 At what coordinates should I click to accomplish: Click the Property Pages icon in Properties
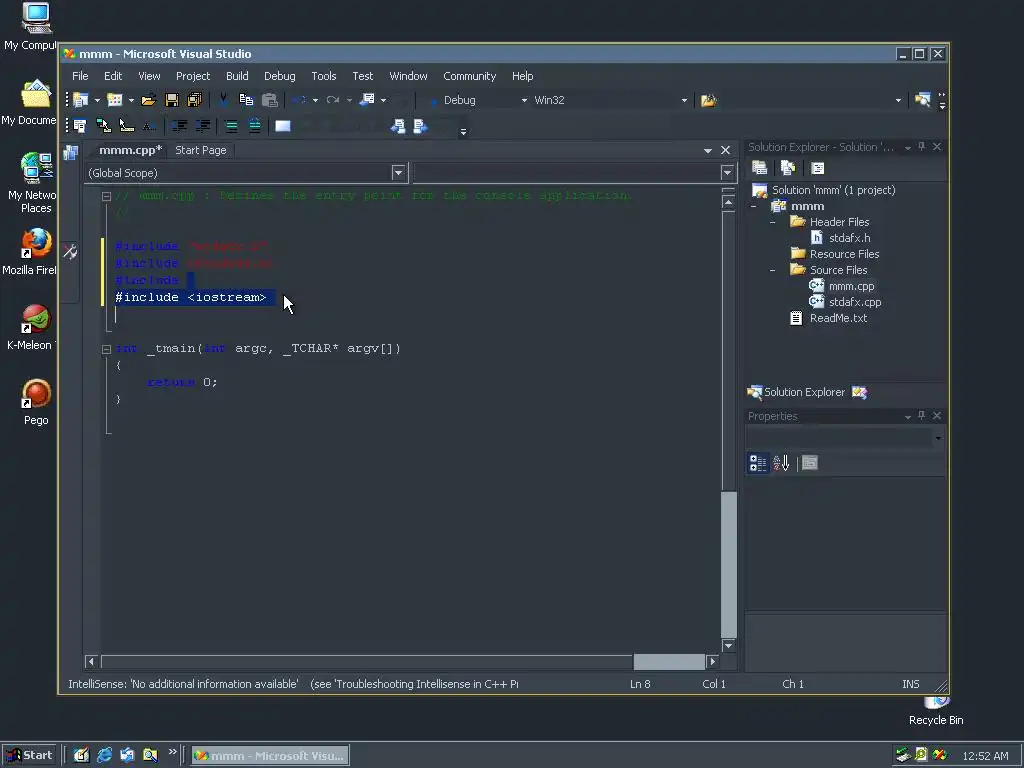pos(810,463)
